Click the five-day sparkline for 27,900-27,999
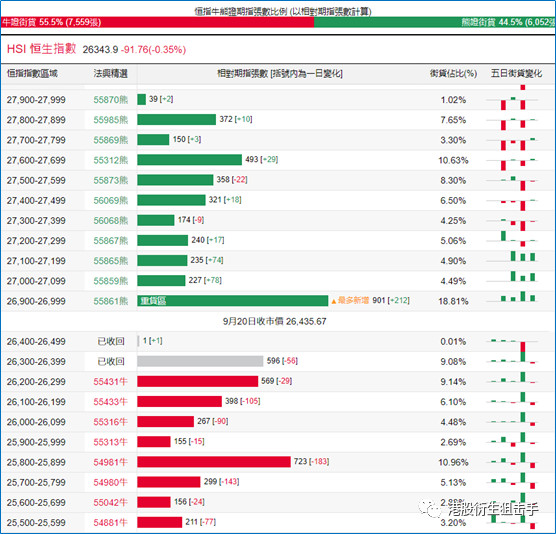The height and width of the screenshot is (534, 556). tap(512, 100)
